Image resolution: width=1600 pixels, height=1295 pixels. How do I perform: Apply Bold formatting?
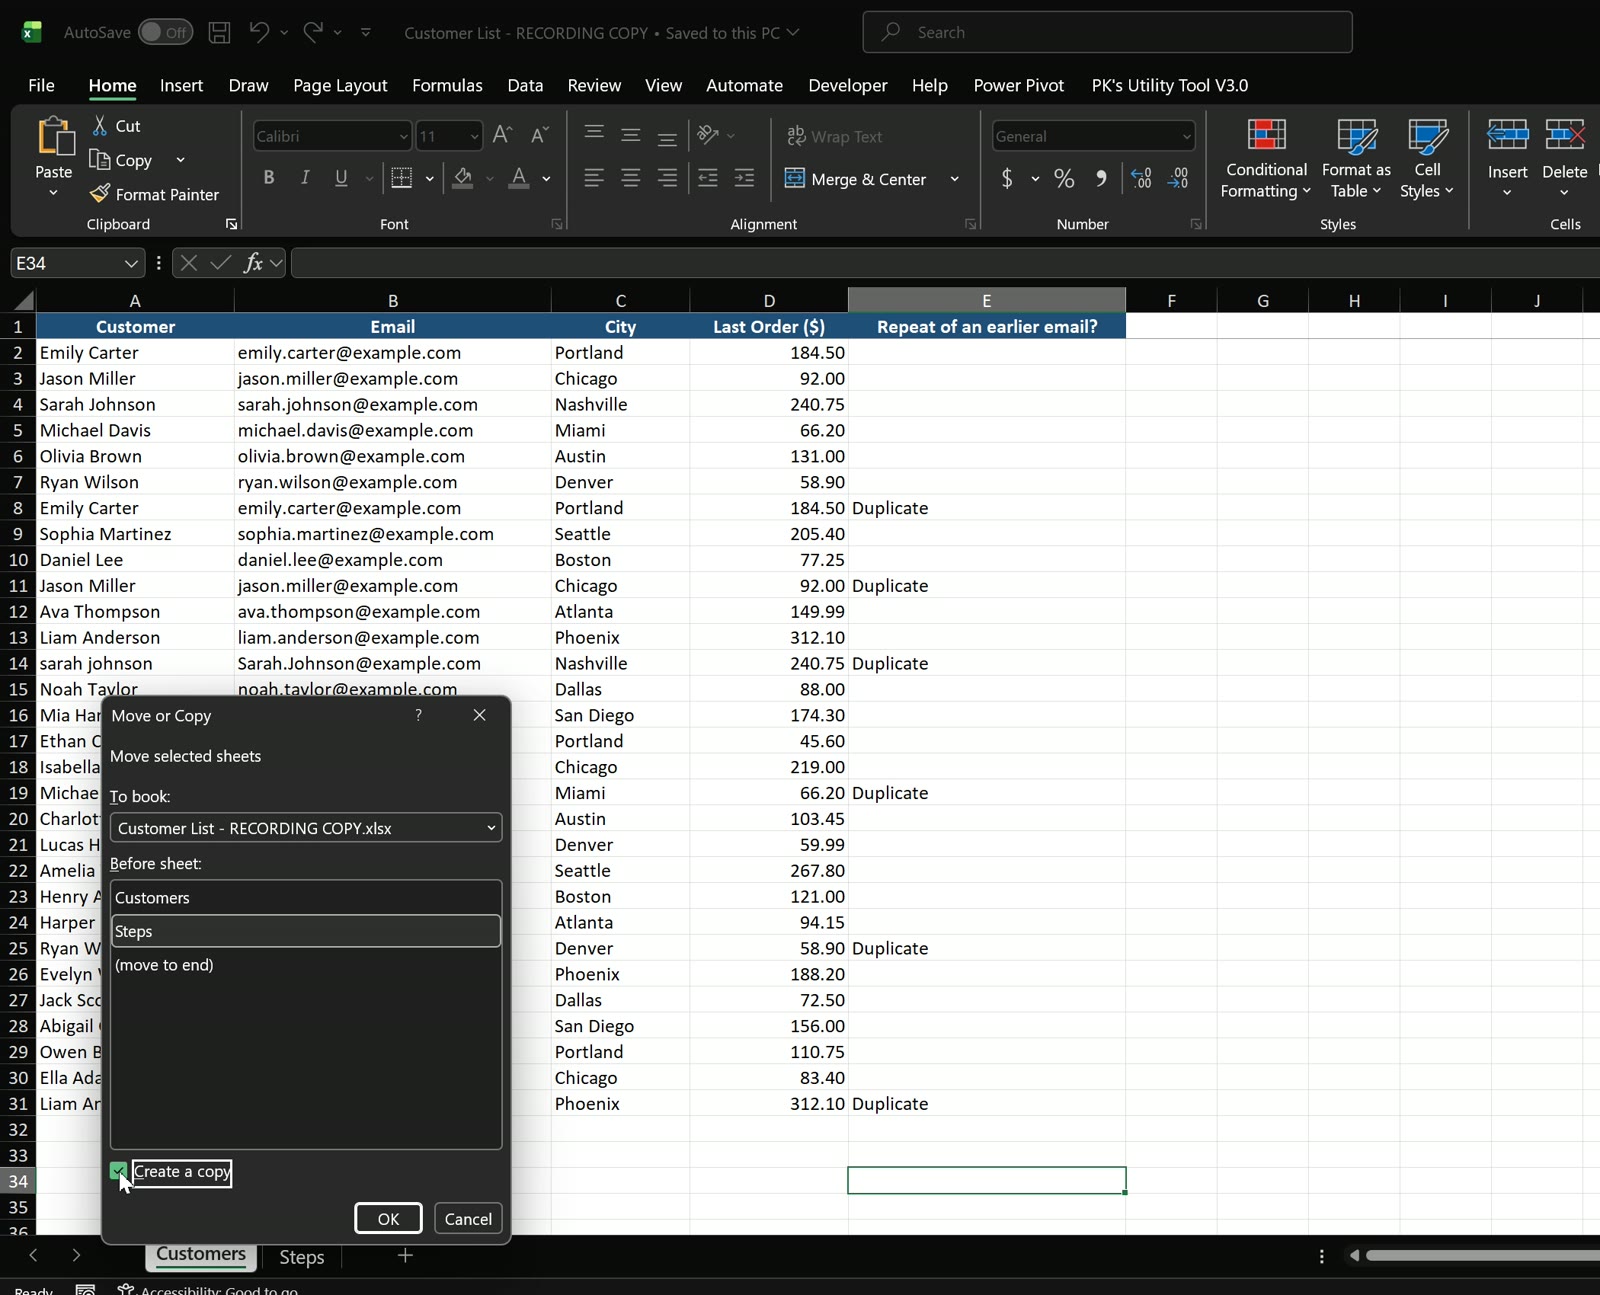click(x=268, y=178)
